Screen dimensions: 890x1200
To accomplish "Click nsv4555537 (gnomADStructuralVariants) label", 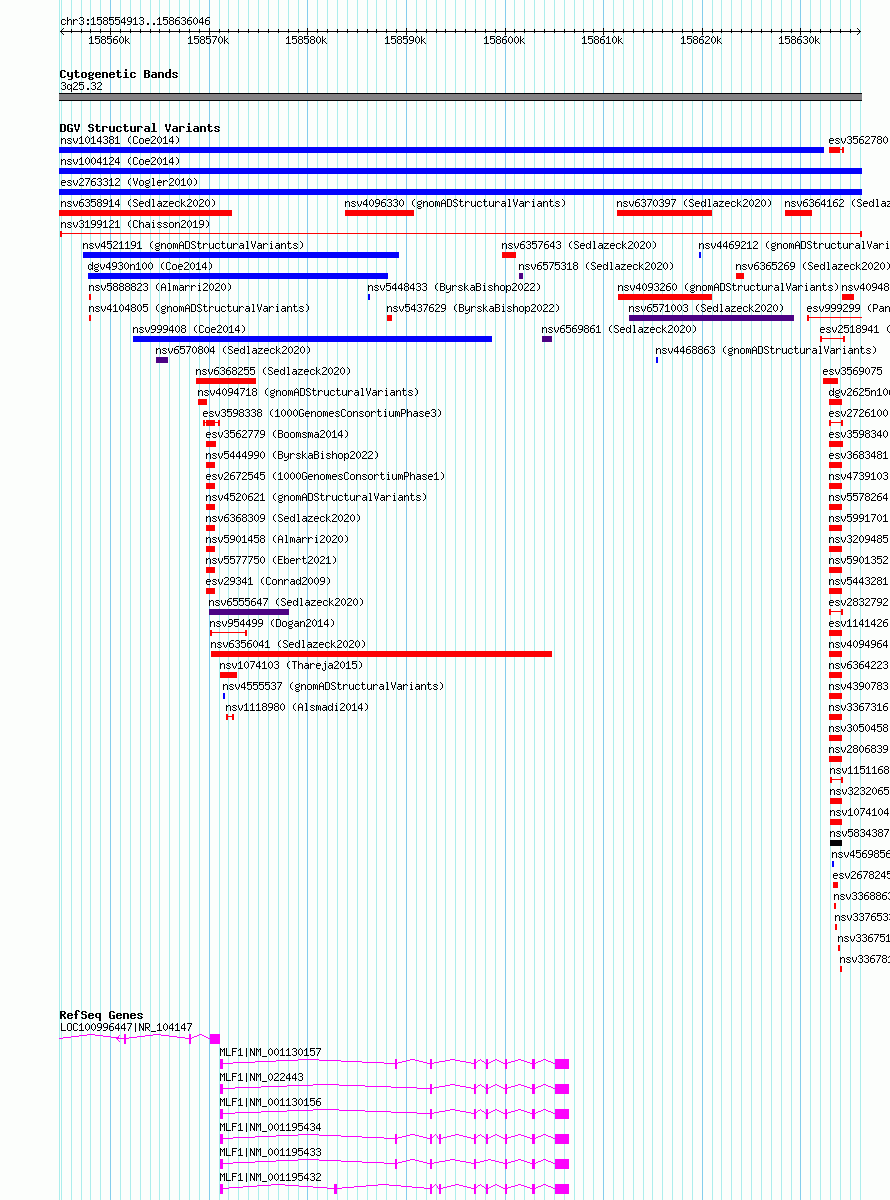I will pos(334,686).
